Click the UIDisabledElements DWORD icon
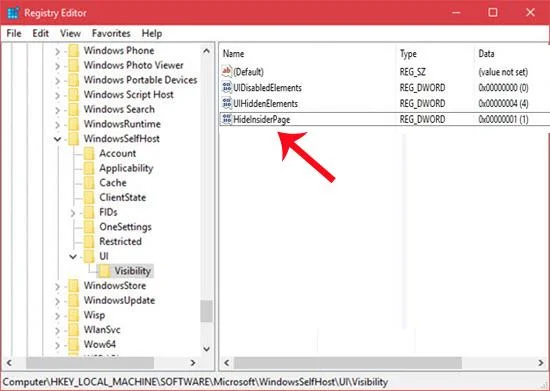The width and height of the screenshot is (550, 391). [227, 87]
